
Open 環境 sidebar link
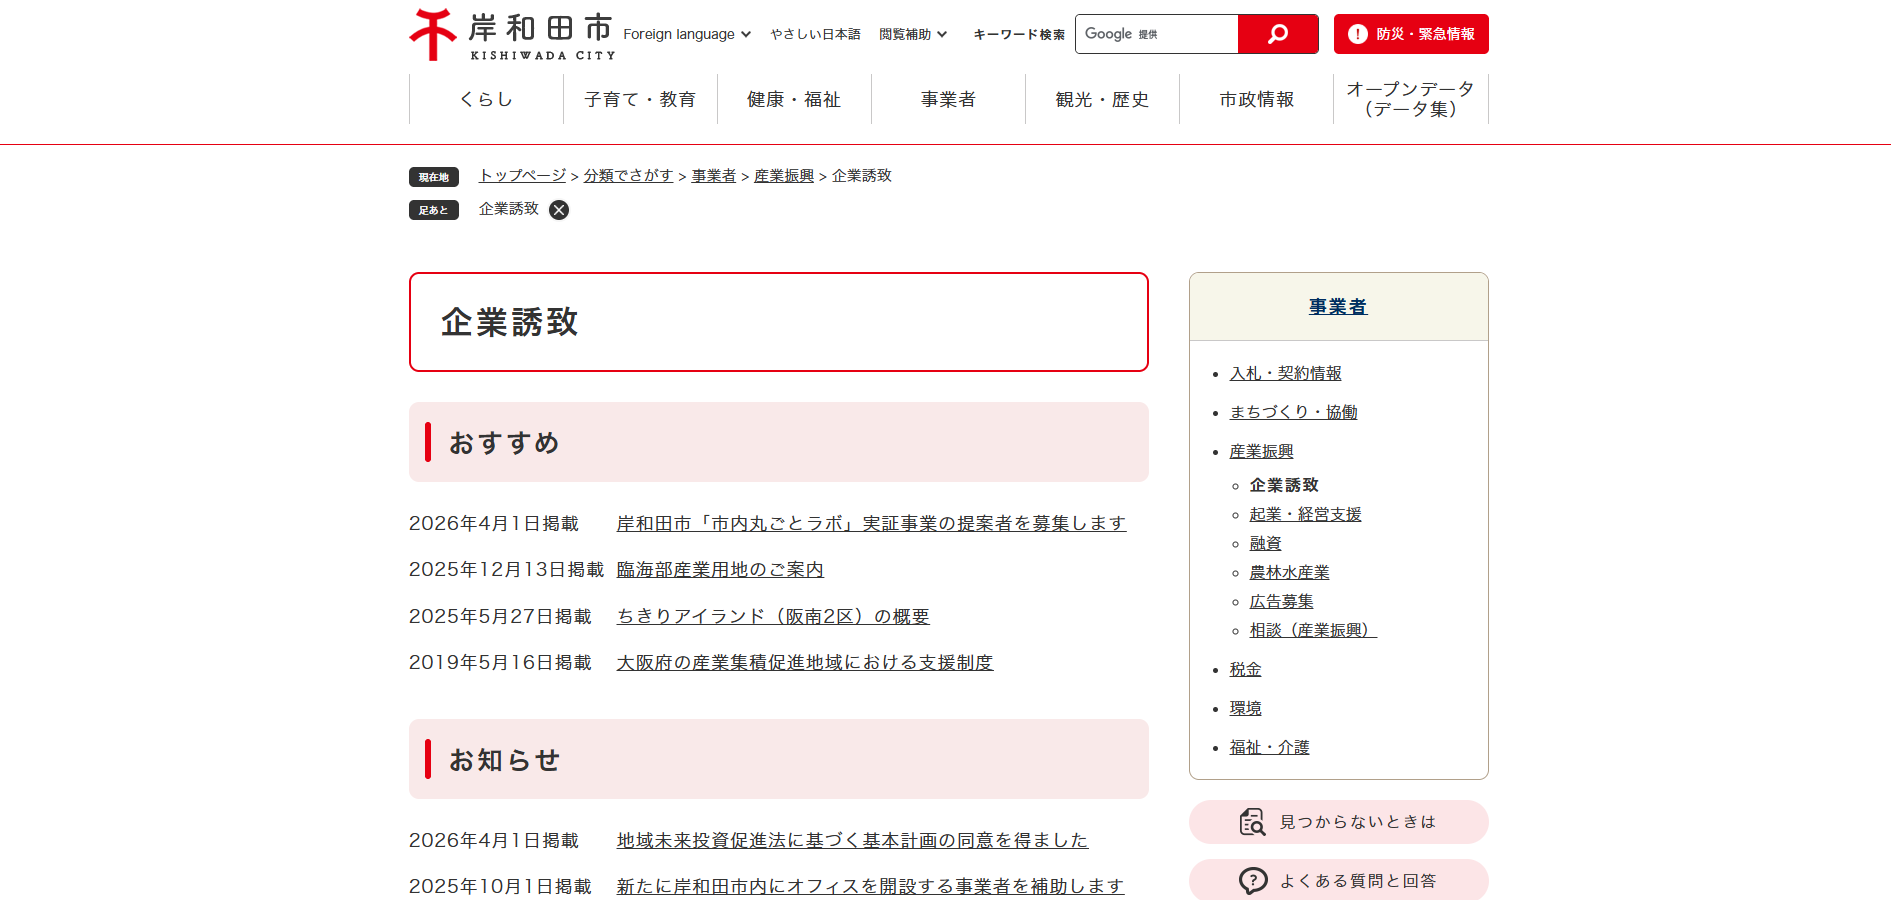(1246, 708)
